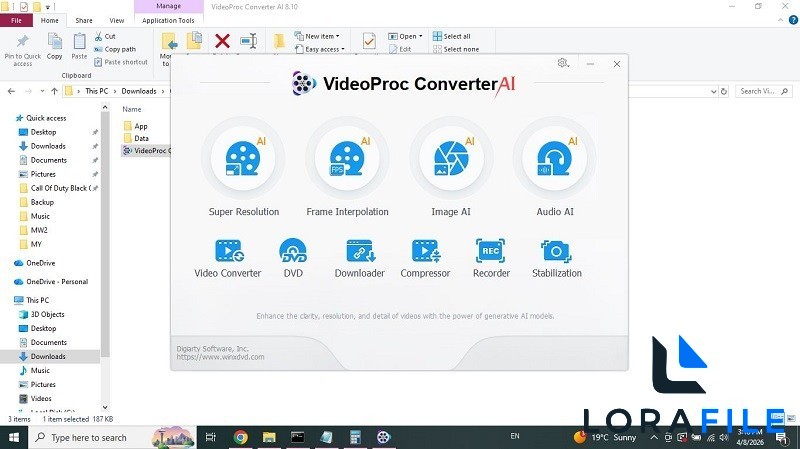Open the Application Tools tab
Screen dimensions: 800x449
168,20
